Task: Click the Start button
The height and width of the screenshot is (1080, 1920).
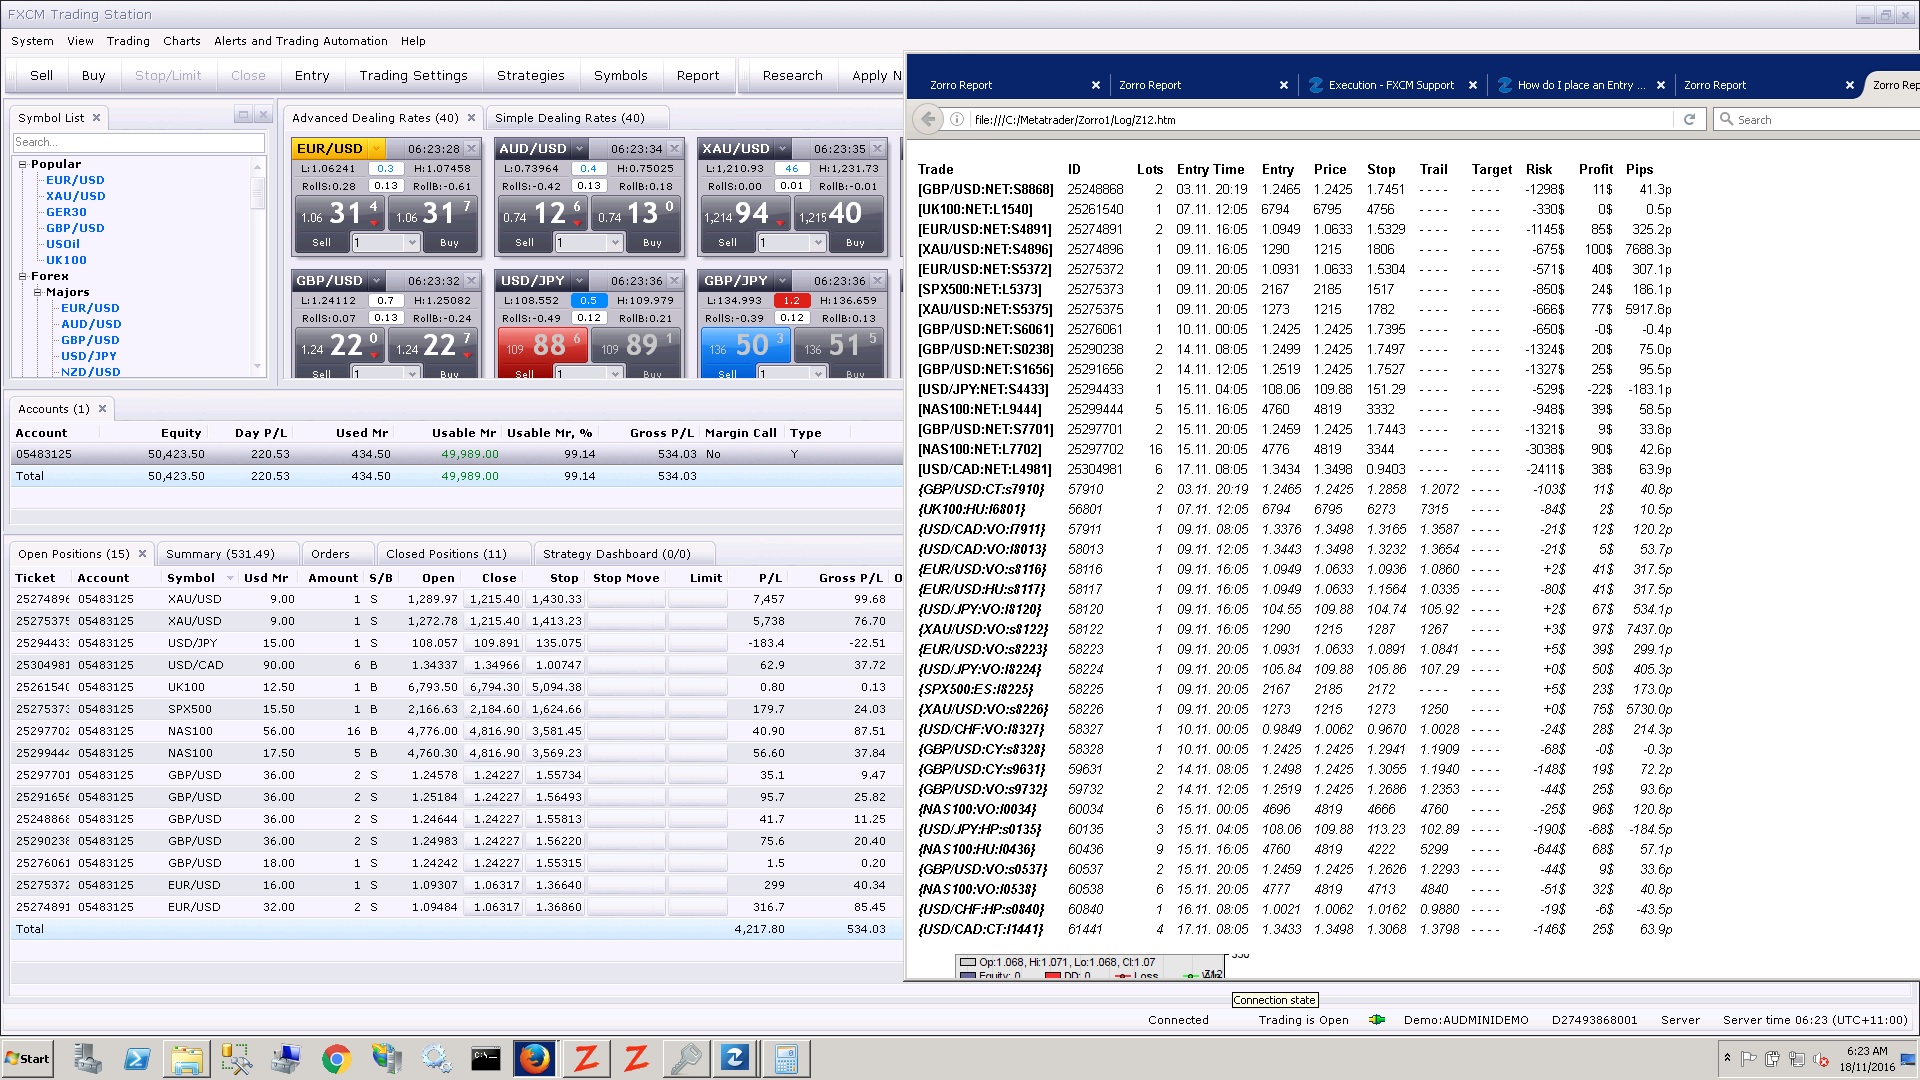Action: click(28, 1058)
